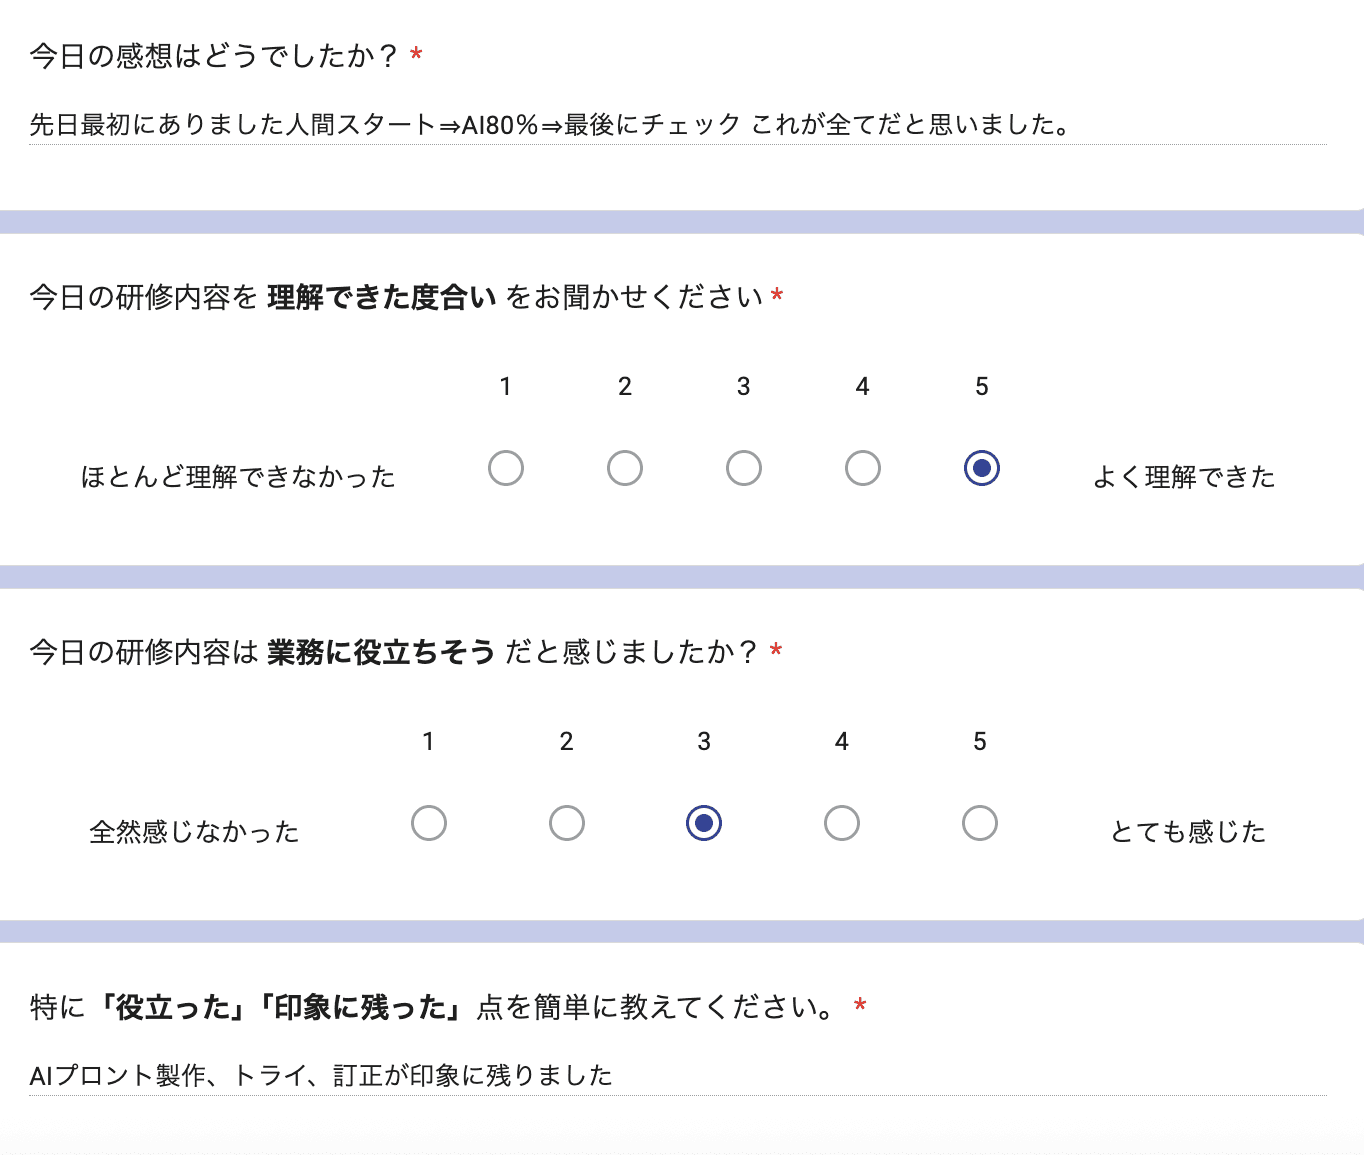Select rating 4 for usefulness question
The height and width of the screenshot is (1155, 1364).
(x=842, y=822)
